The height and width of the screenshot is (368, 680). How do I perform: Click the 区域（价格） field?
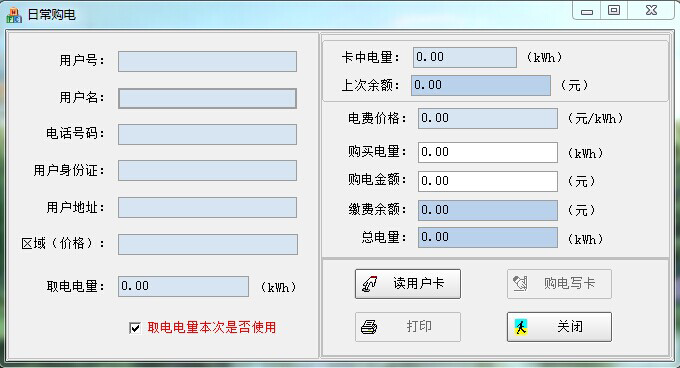(x=208, y=244)
